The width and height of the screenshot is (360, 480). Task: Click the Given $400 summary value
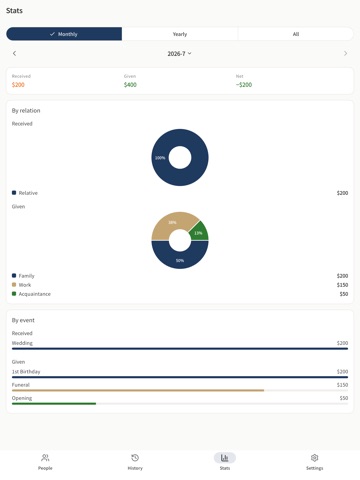(x=130, y=85)
